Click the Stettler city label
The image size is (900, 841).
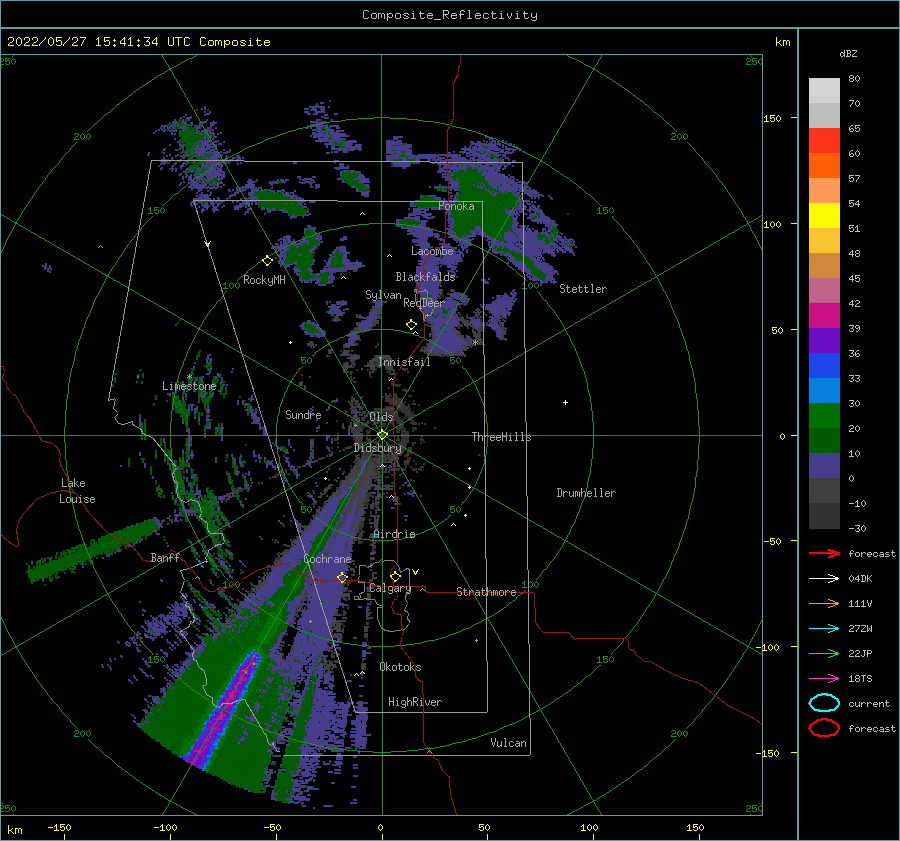pos(583,289)
